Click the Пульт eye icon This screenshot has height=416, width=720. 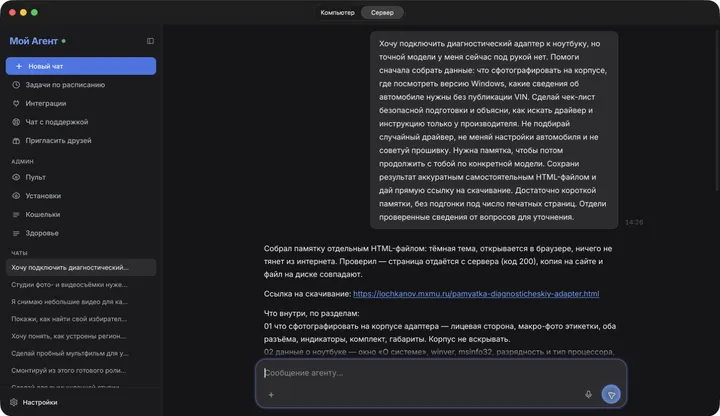coord(16,177)
